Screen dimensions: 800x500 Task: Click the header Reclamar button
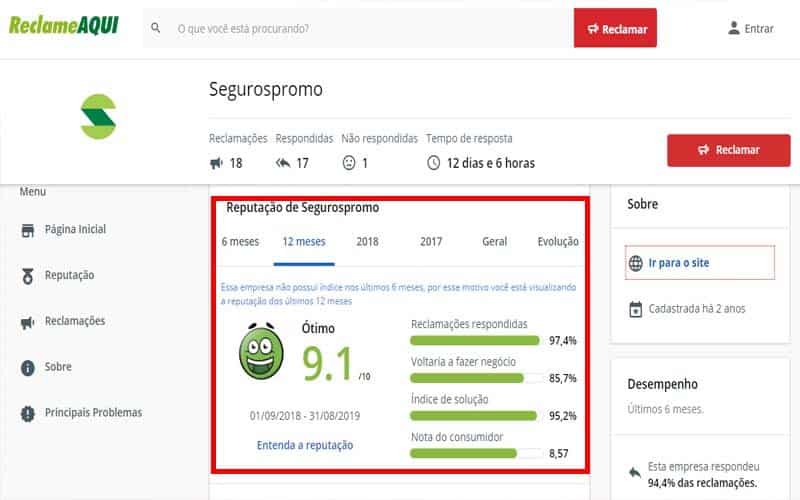pos(615,28)
